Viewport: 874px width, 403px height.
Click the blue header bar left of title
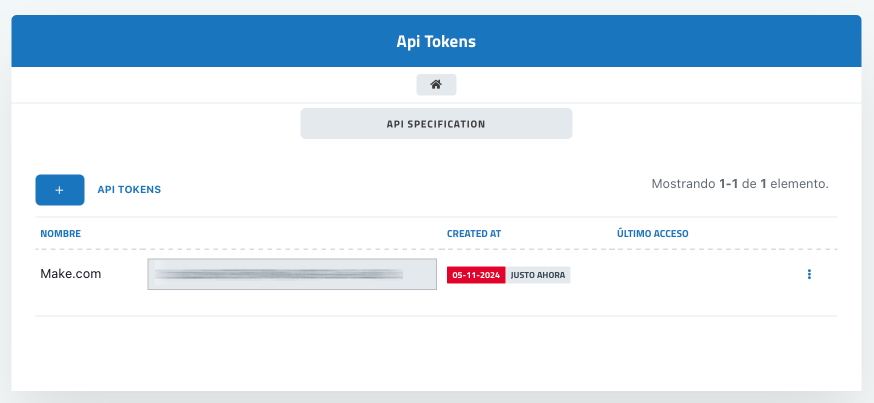[200, 43]
